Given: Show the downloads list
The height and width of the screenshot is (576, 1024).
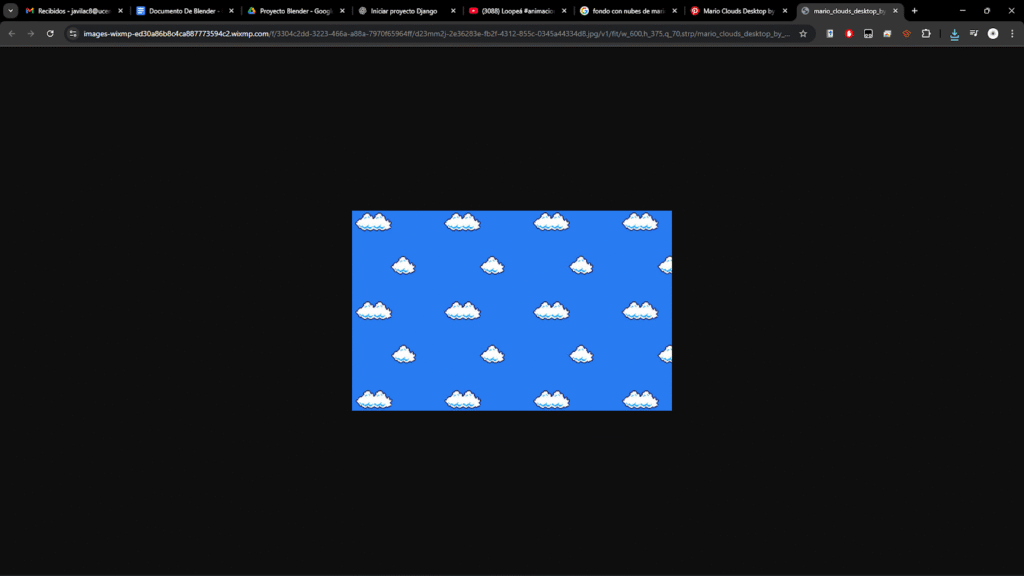Looking at the screenshot, I should [954, 34].
